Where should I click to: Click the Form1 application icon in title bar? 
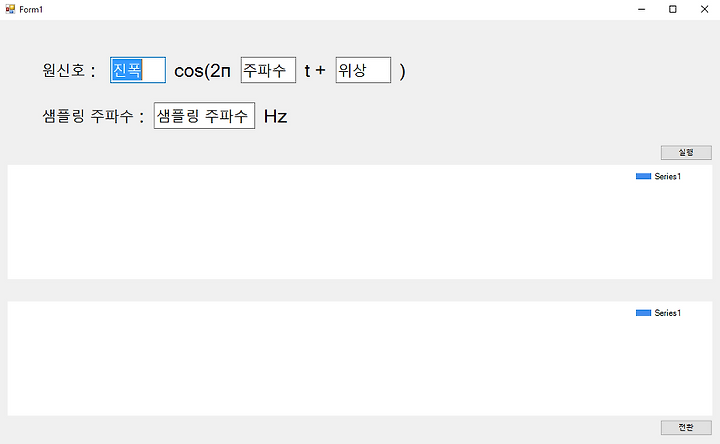[x=10, y=9]
